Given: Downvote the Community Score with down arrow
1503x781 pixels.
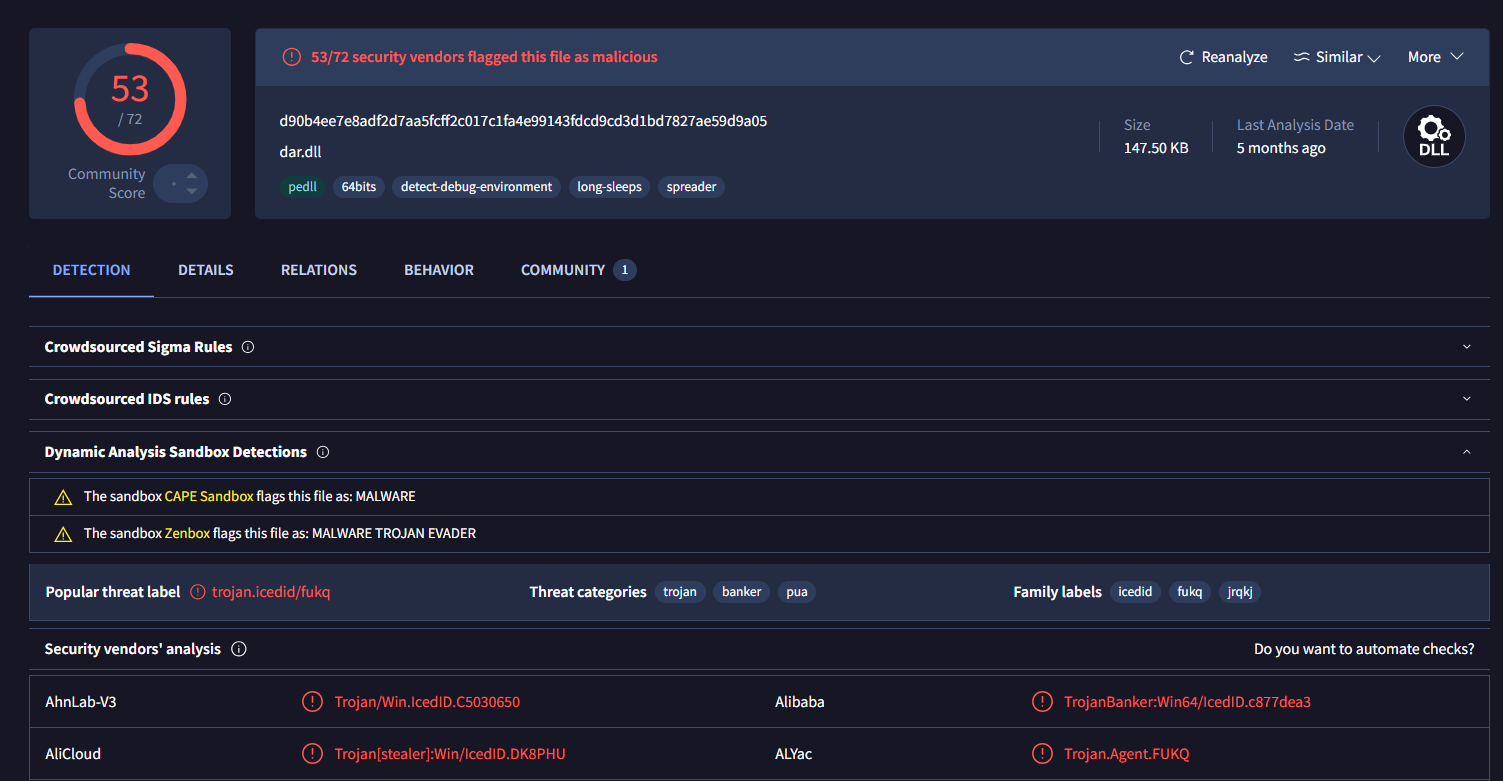Looking at the screenshot, I should [x=192, y=191].
